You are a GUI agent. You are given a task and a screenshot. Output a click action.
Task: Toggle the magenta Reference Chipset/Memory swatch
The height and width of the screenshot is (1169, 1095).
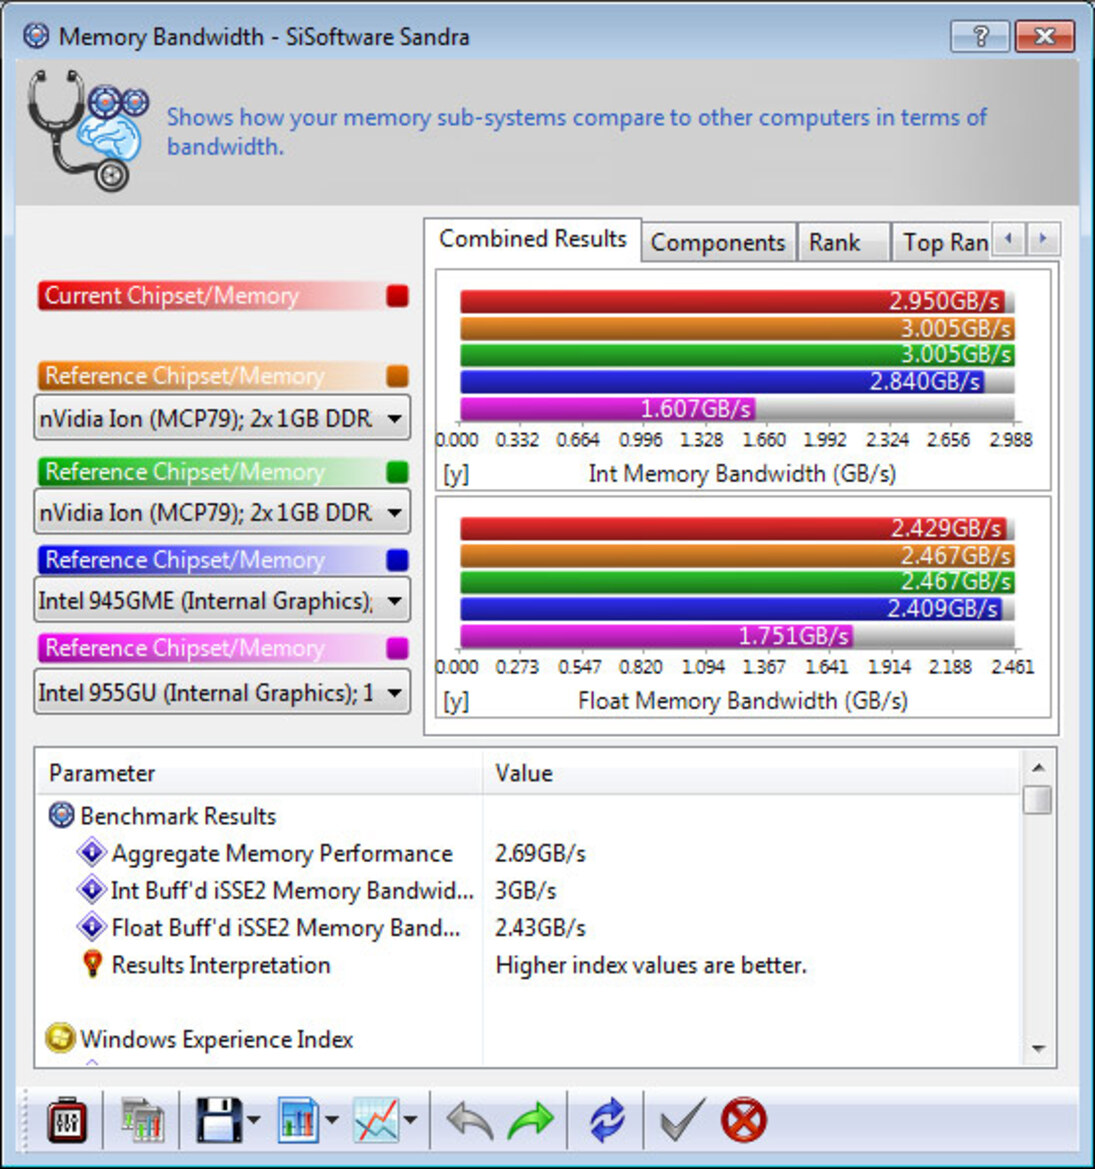(x=397, y=648)
